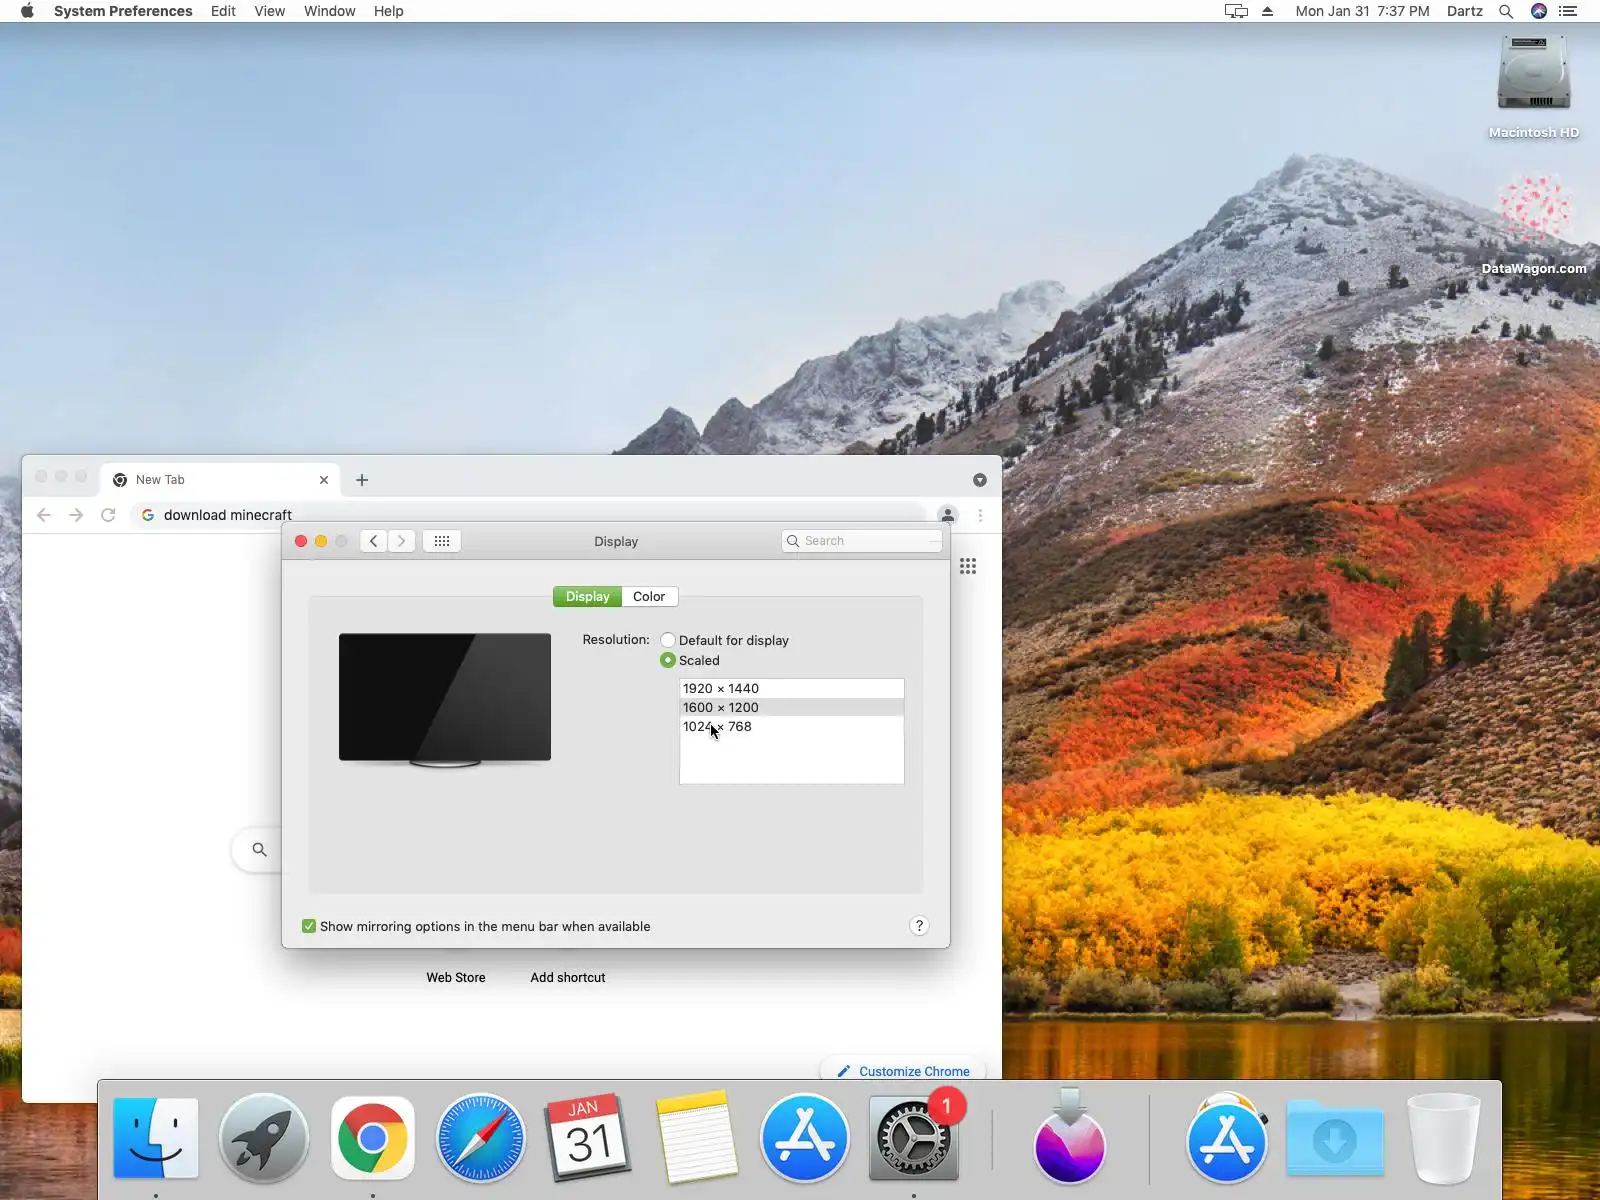1600x1200 pixels.
Task: Open the View menu
Action: tap(270, 11)
